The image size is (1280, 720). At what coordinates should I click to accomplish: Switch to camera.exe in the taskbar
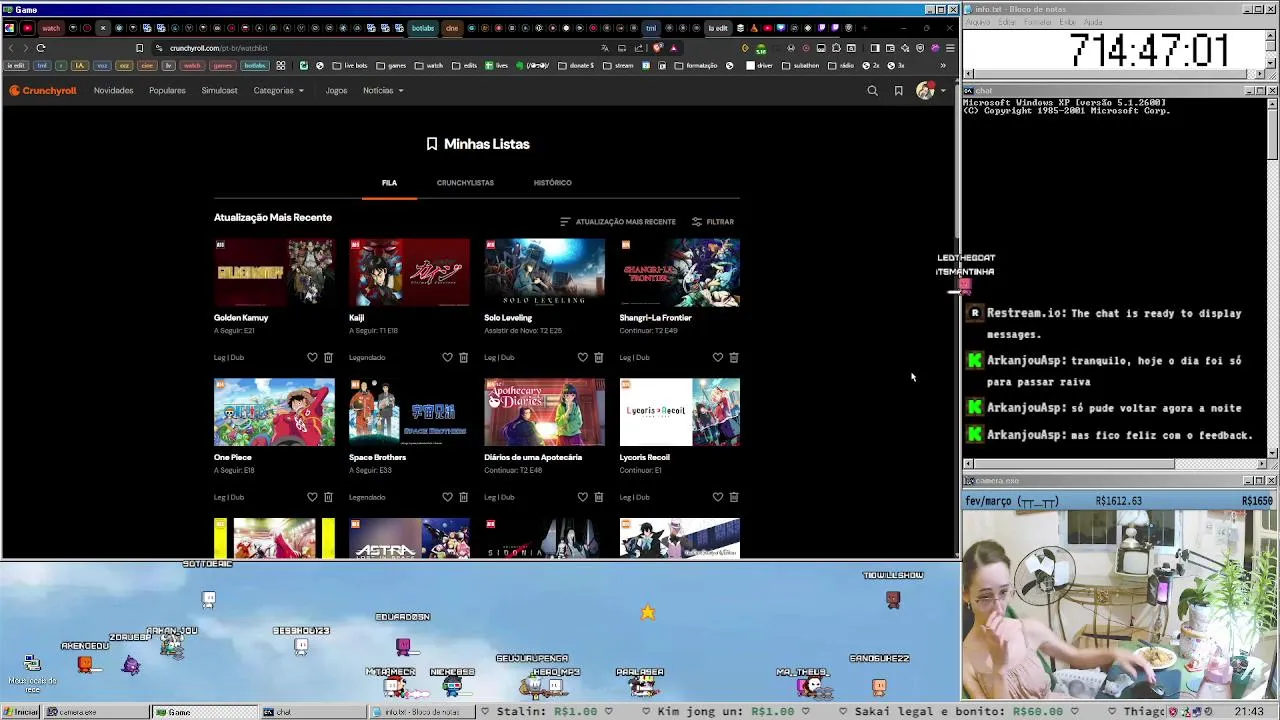96,712
